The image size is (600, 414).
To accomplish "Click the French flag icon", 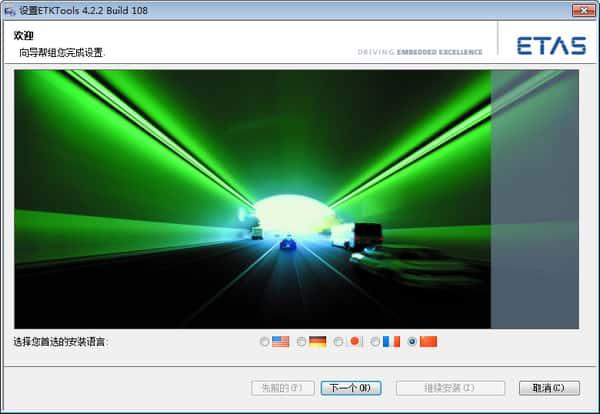I will 391,341.
